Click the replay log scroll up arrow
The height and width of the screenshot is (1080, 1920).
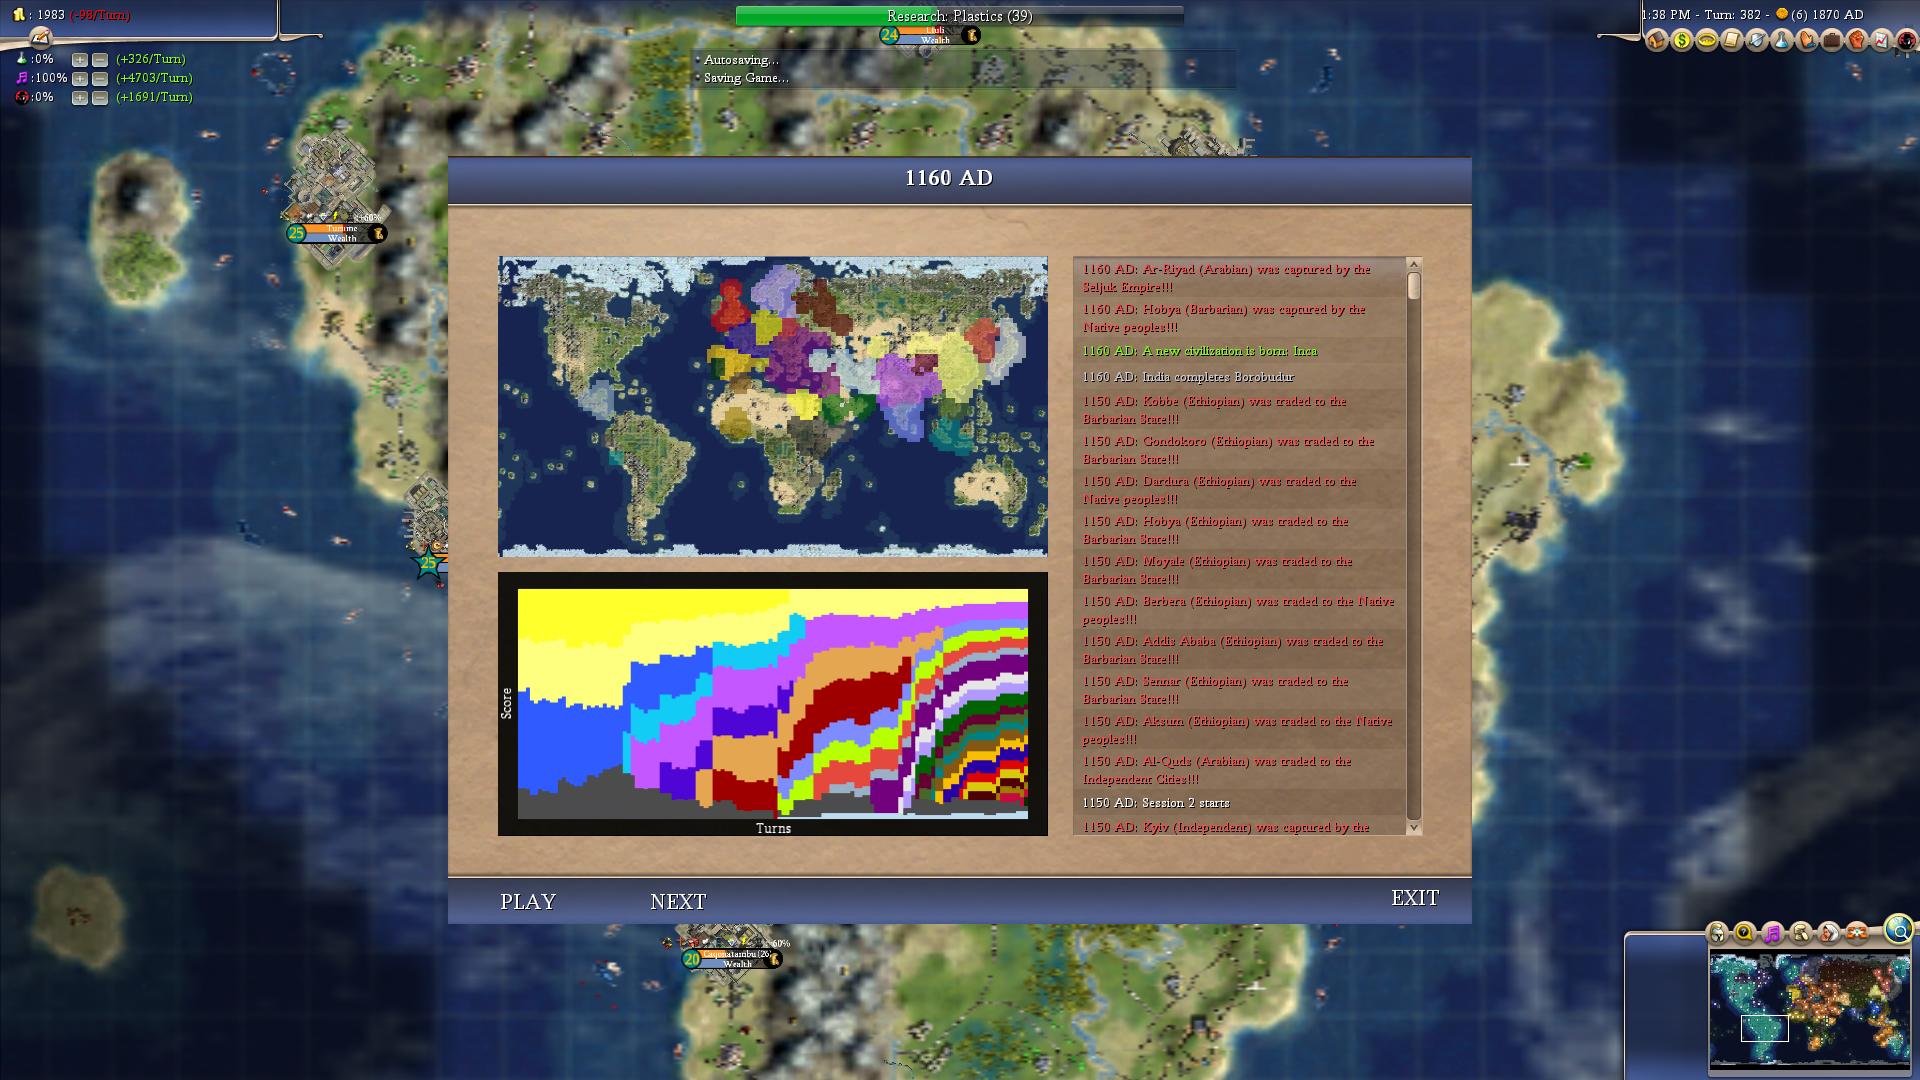[1413, 265]
